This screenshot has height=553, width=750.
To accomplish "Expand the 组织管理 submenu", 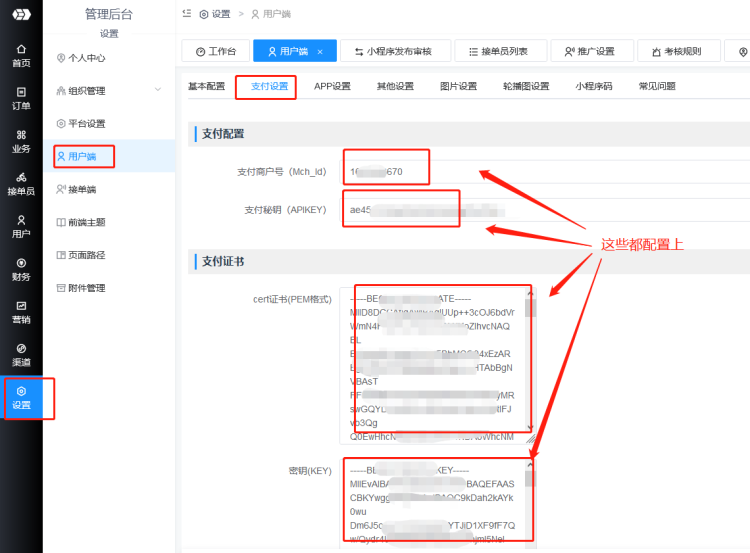I will point(158,91).
